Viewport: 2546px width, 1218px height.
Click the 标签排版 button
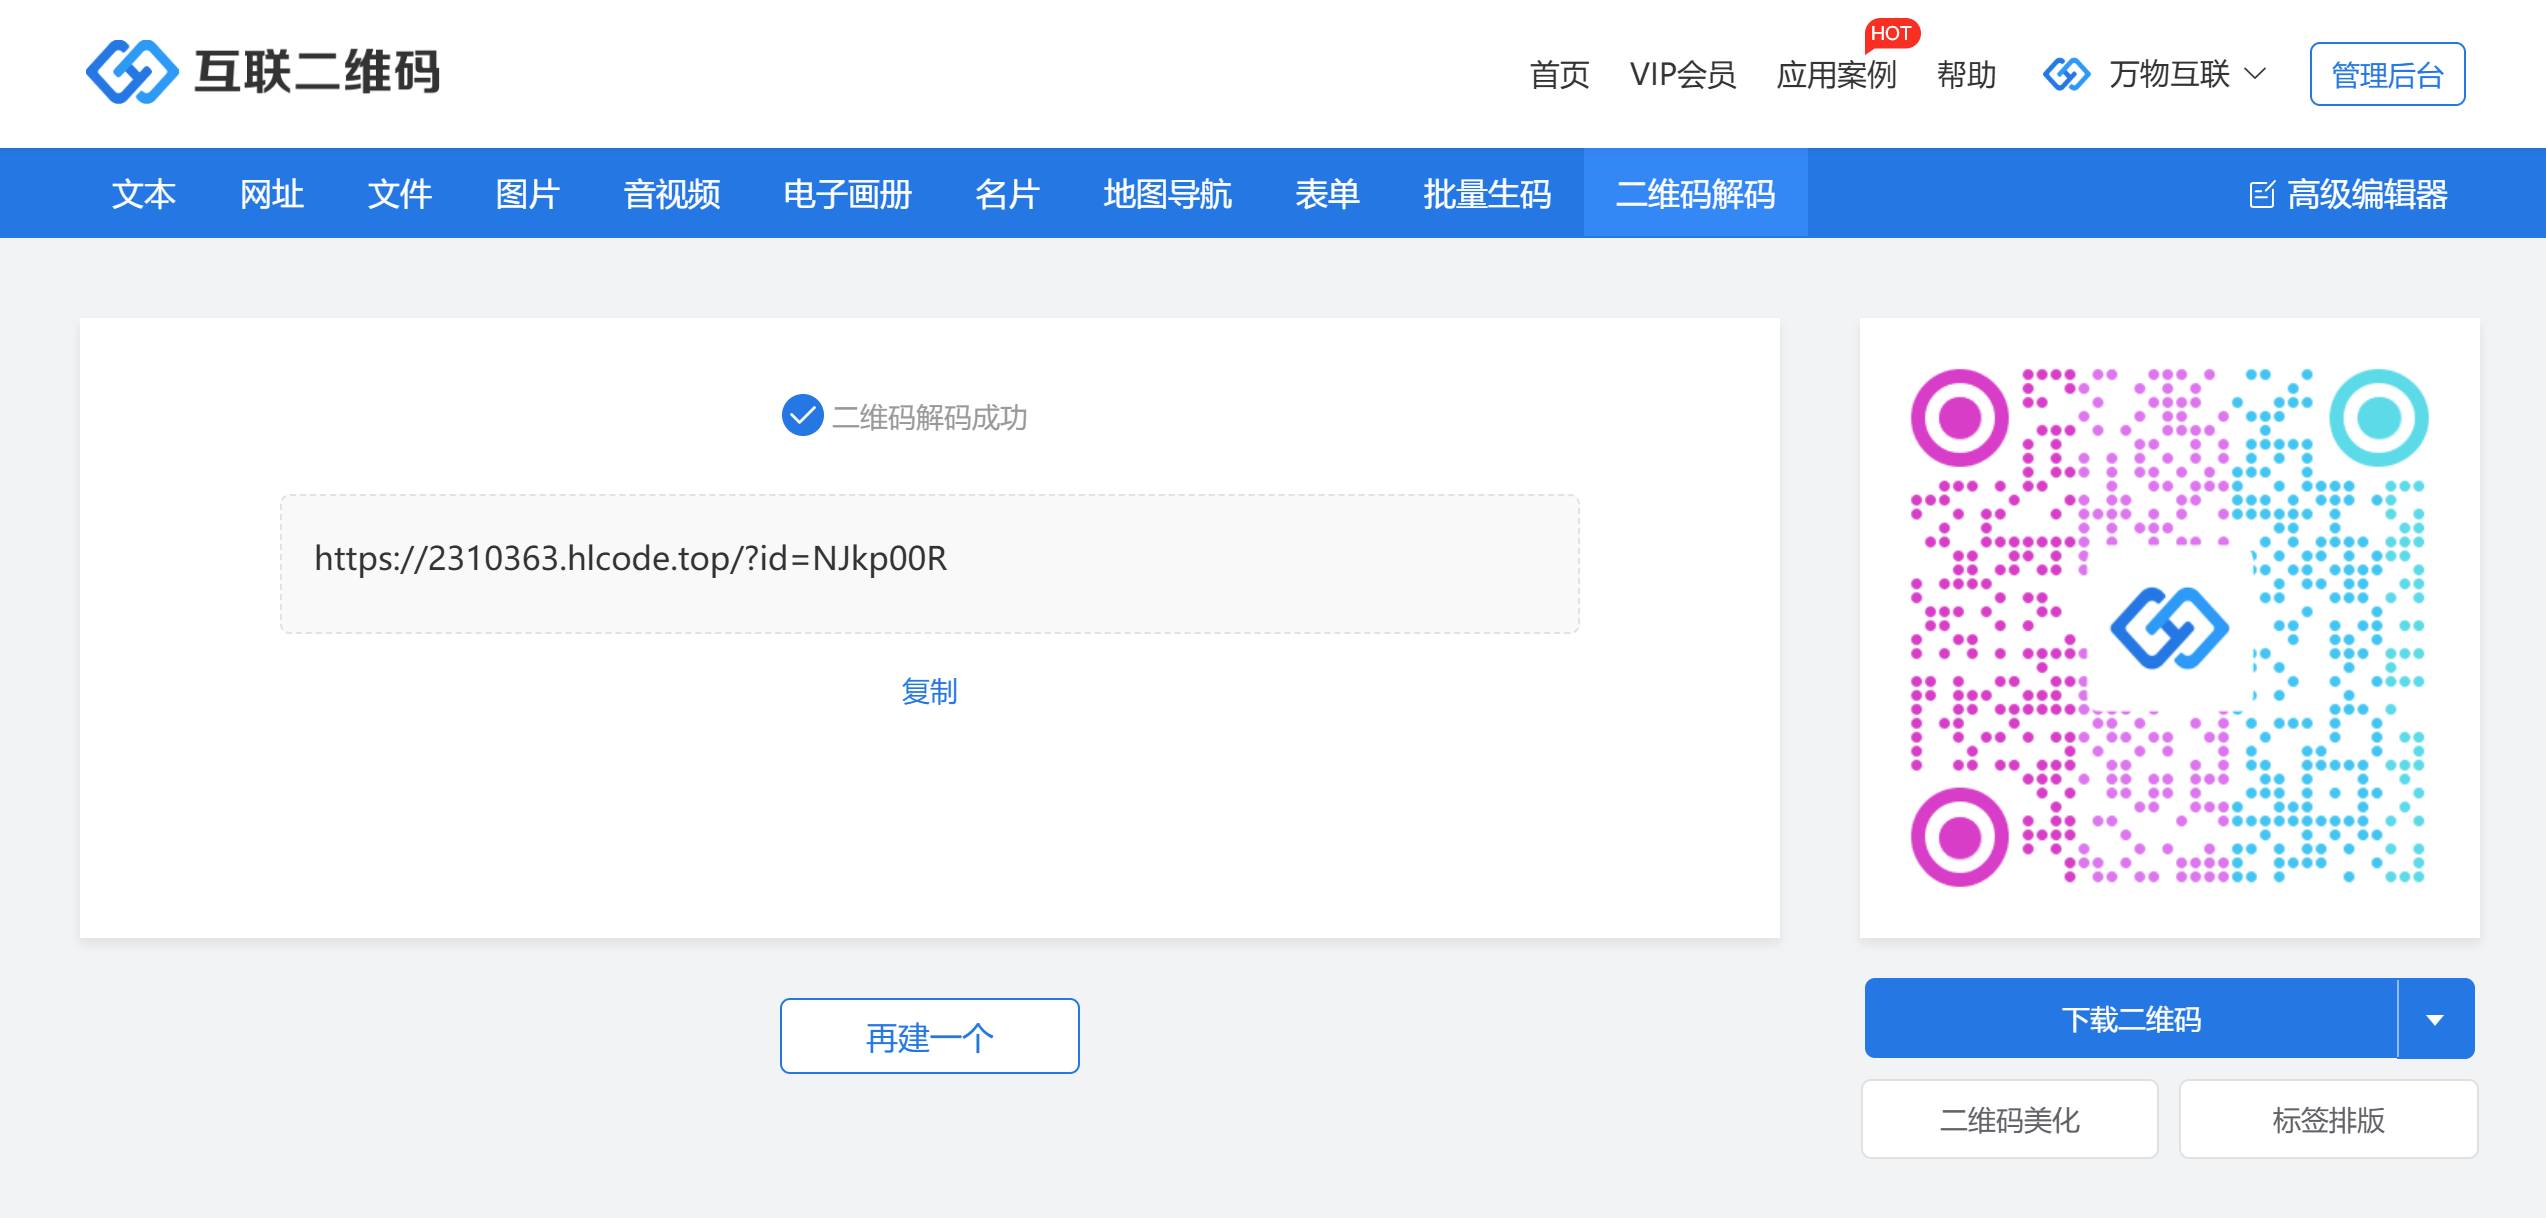pos(2328,1119)
